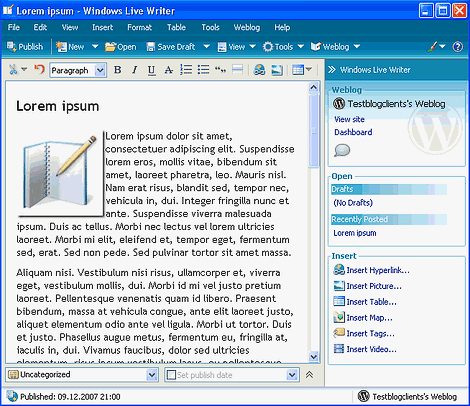Click the toolbar Insert Hyperlink globe icon
470x406 pixels.
pos(259,70)
